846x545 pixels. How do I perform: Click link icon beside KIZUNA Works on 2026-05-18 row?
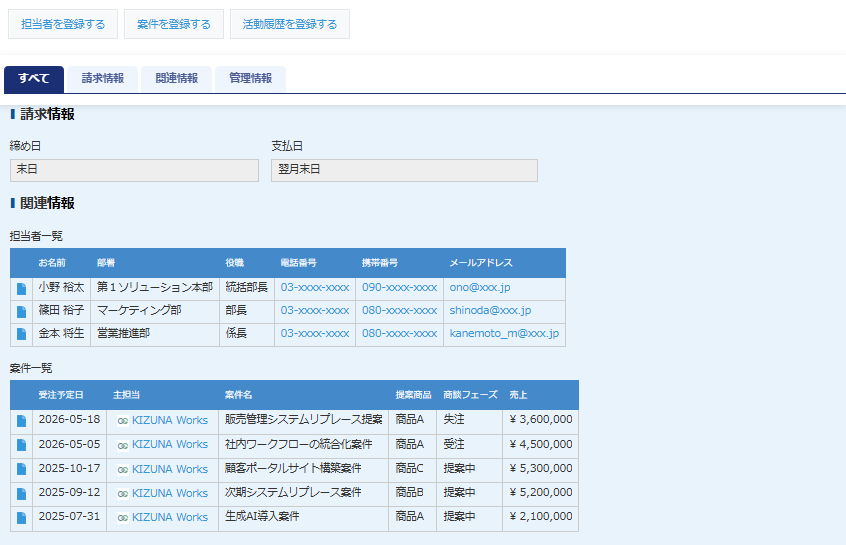(123, 421)
